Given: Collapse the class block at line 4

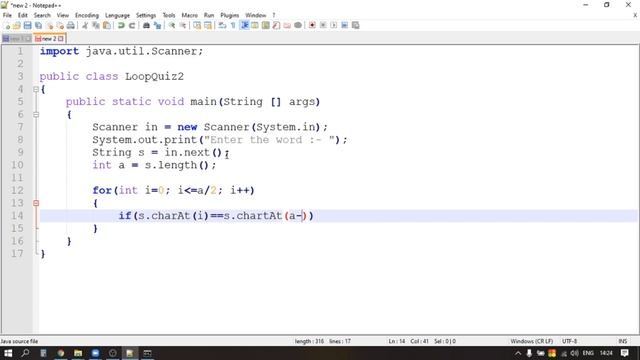Looking at the screenshot, I should point(36,89).
